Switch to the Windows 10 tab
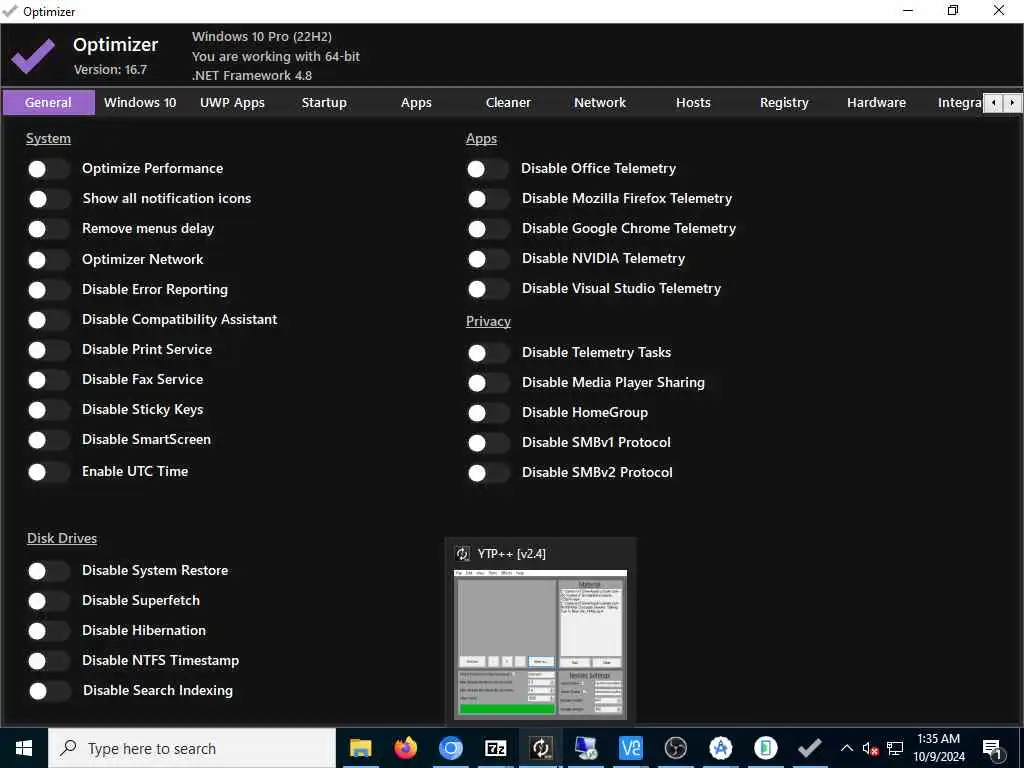This screenshot has width=1024, height=768. coord(140,103)
